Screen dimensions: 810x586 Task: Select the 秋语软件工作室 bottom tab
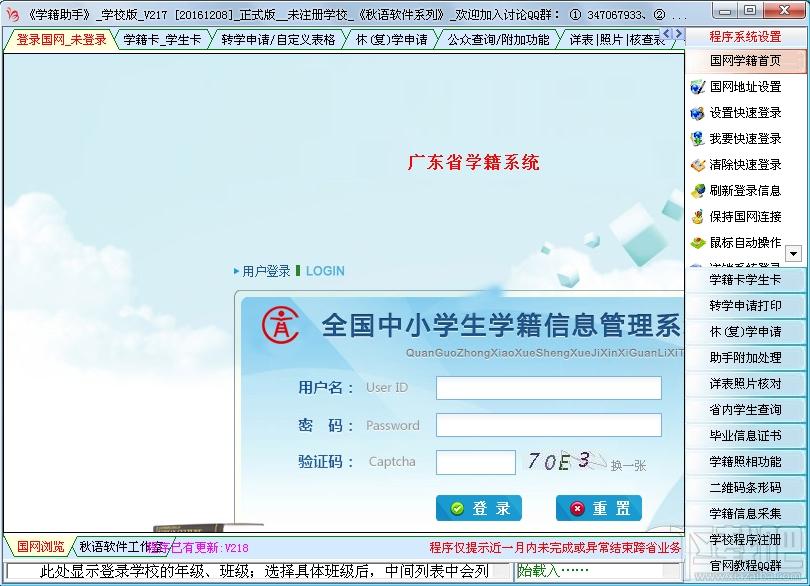121,547
